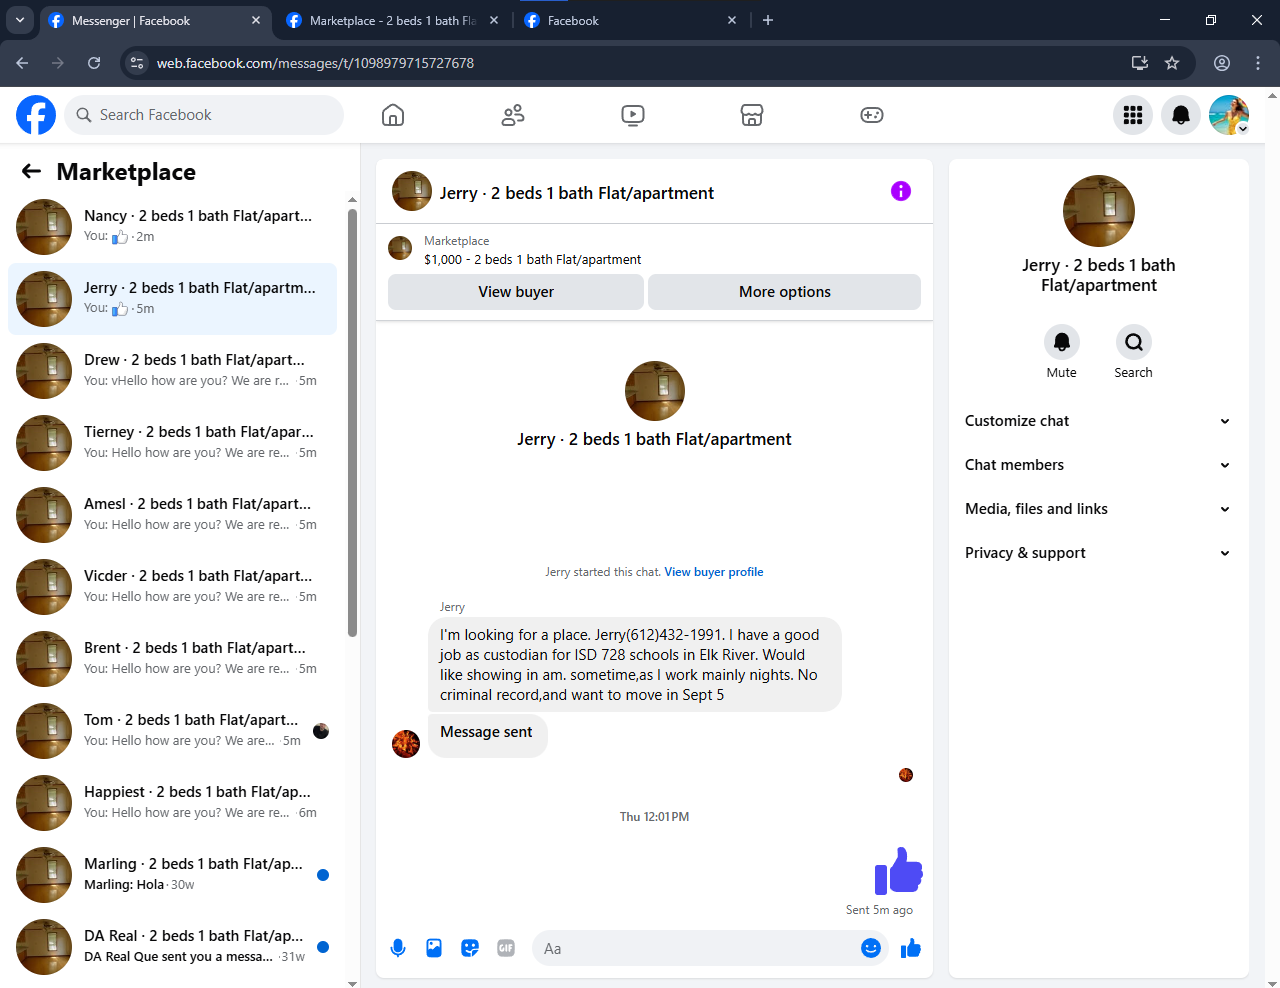This screenshot has height=988, width=1280.
Task: Open account profile picture menu
Action: tap(1229, 115)
